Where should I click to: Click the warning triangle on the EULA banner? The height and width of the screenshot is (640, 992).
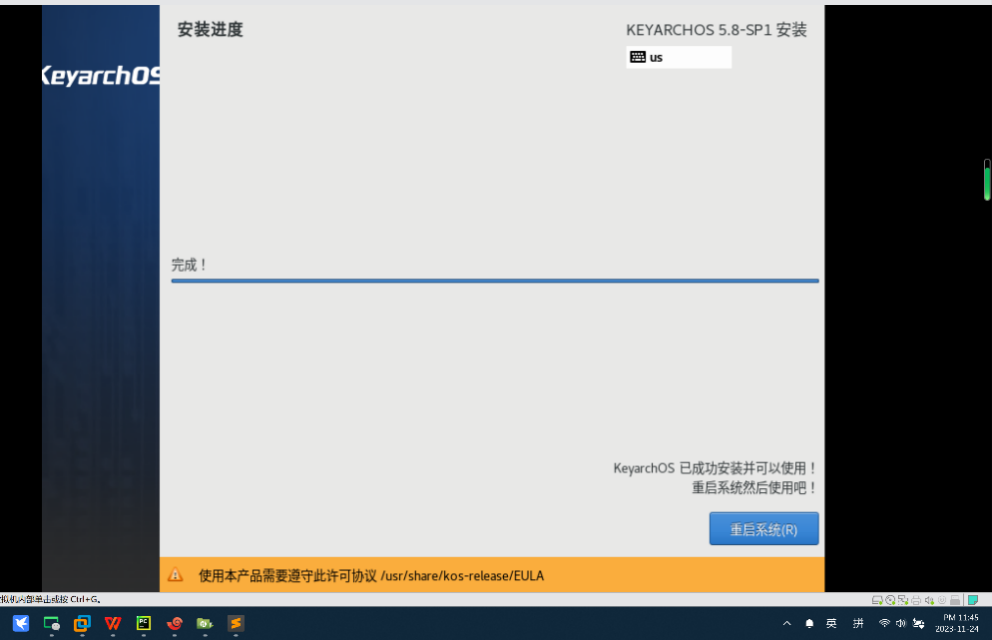click(177, 575)
